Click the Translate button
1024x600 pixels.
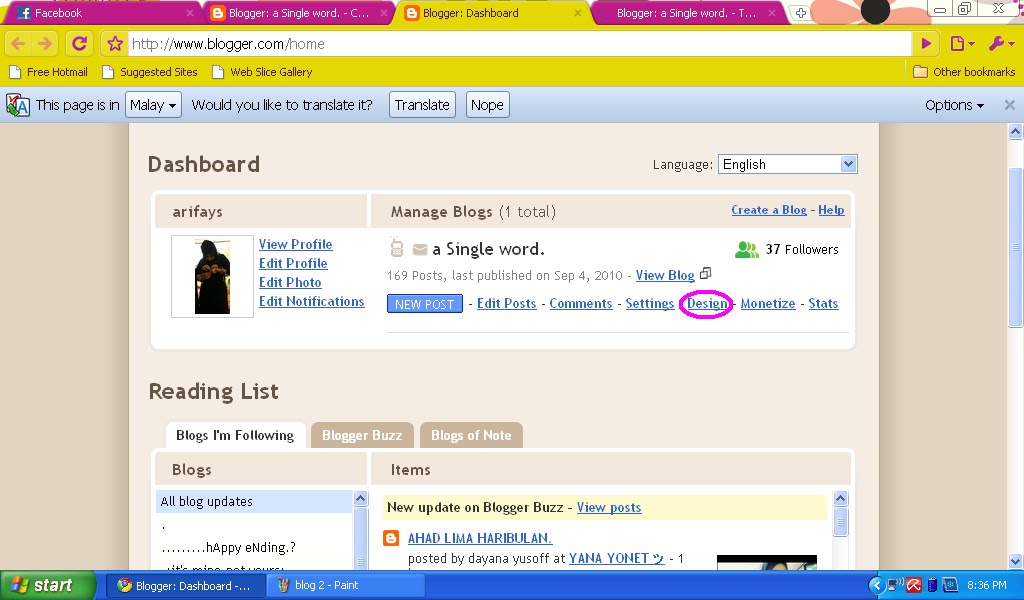tap(422, 105)
